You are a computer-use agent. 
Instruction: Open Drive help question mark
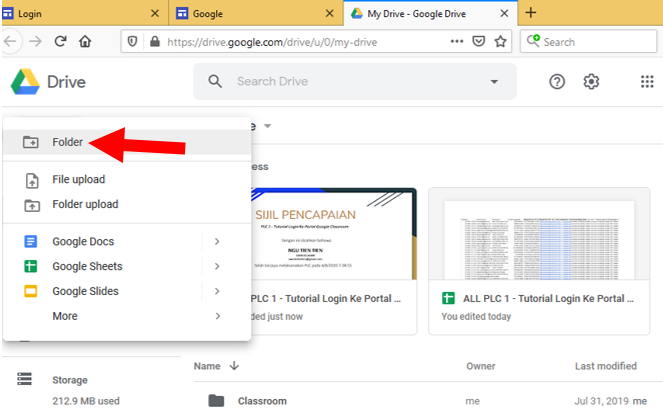tap(557, 81)
